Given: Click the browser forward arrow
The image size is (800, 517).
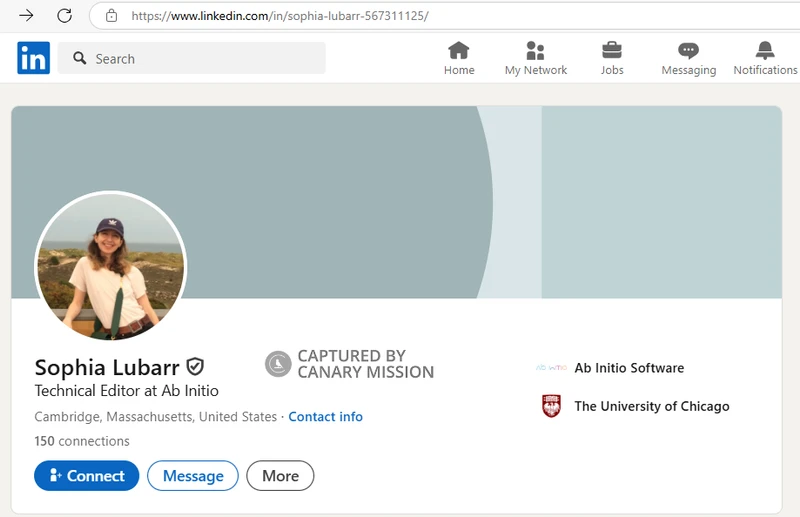Looking at the screenshot, I should (27, 16).
